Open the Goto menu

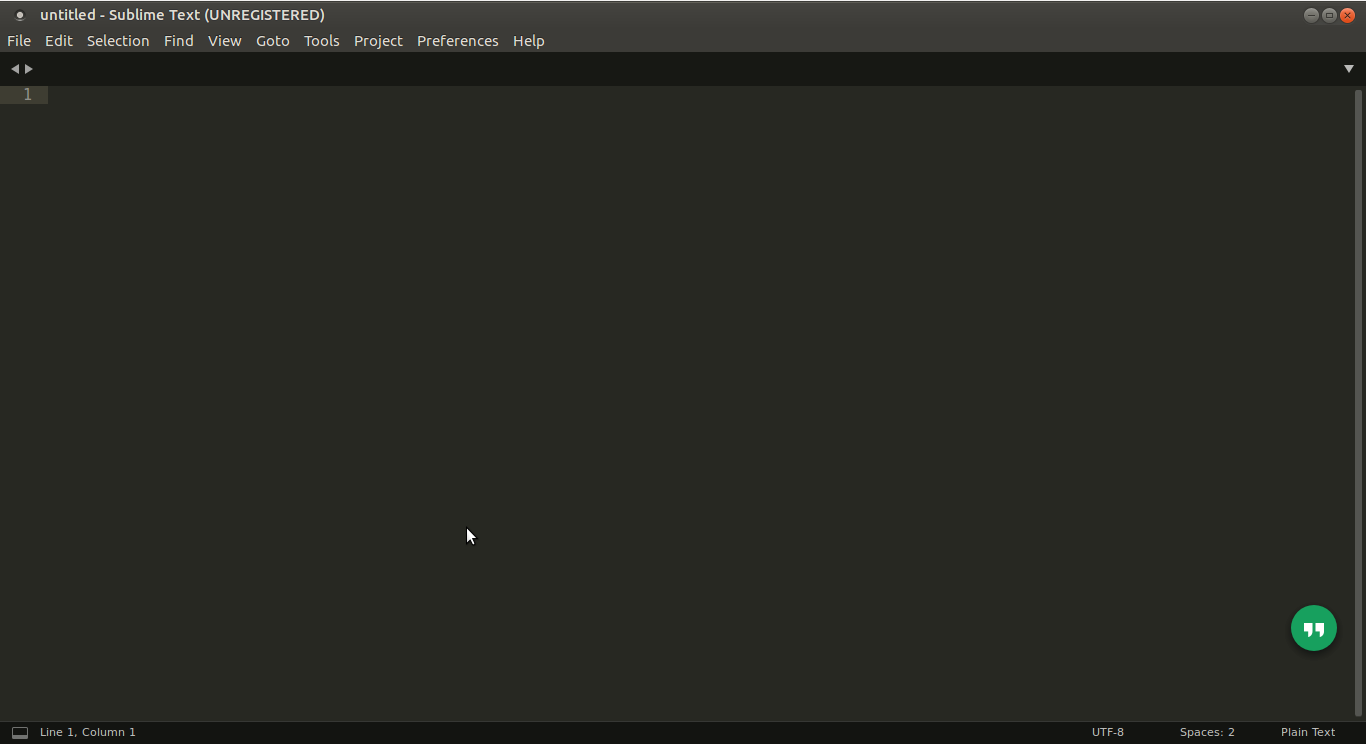click(x=272, y=41)
